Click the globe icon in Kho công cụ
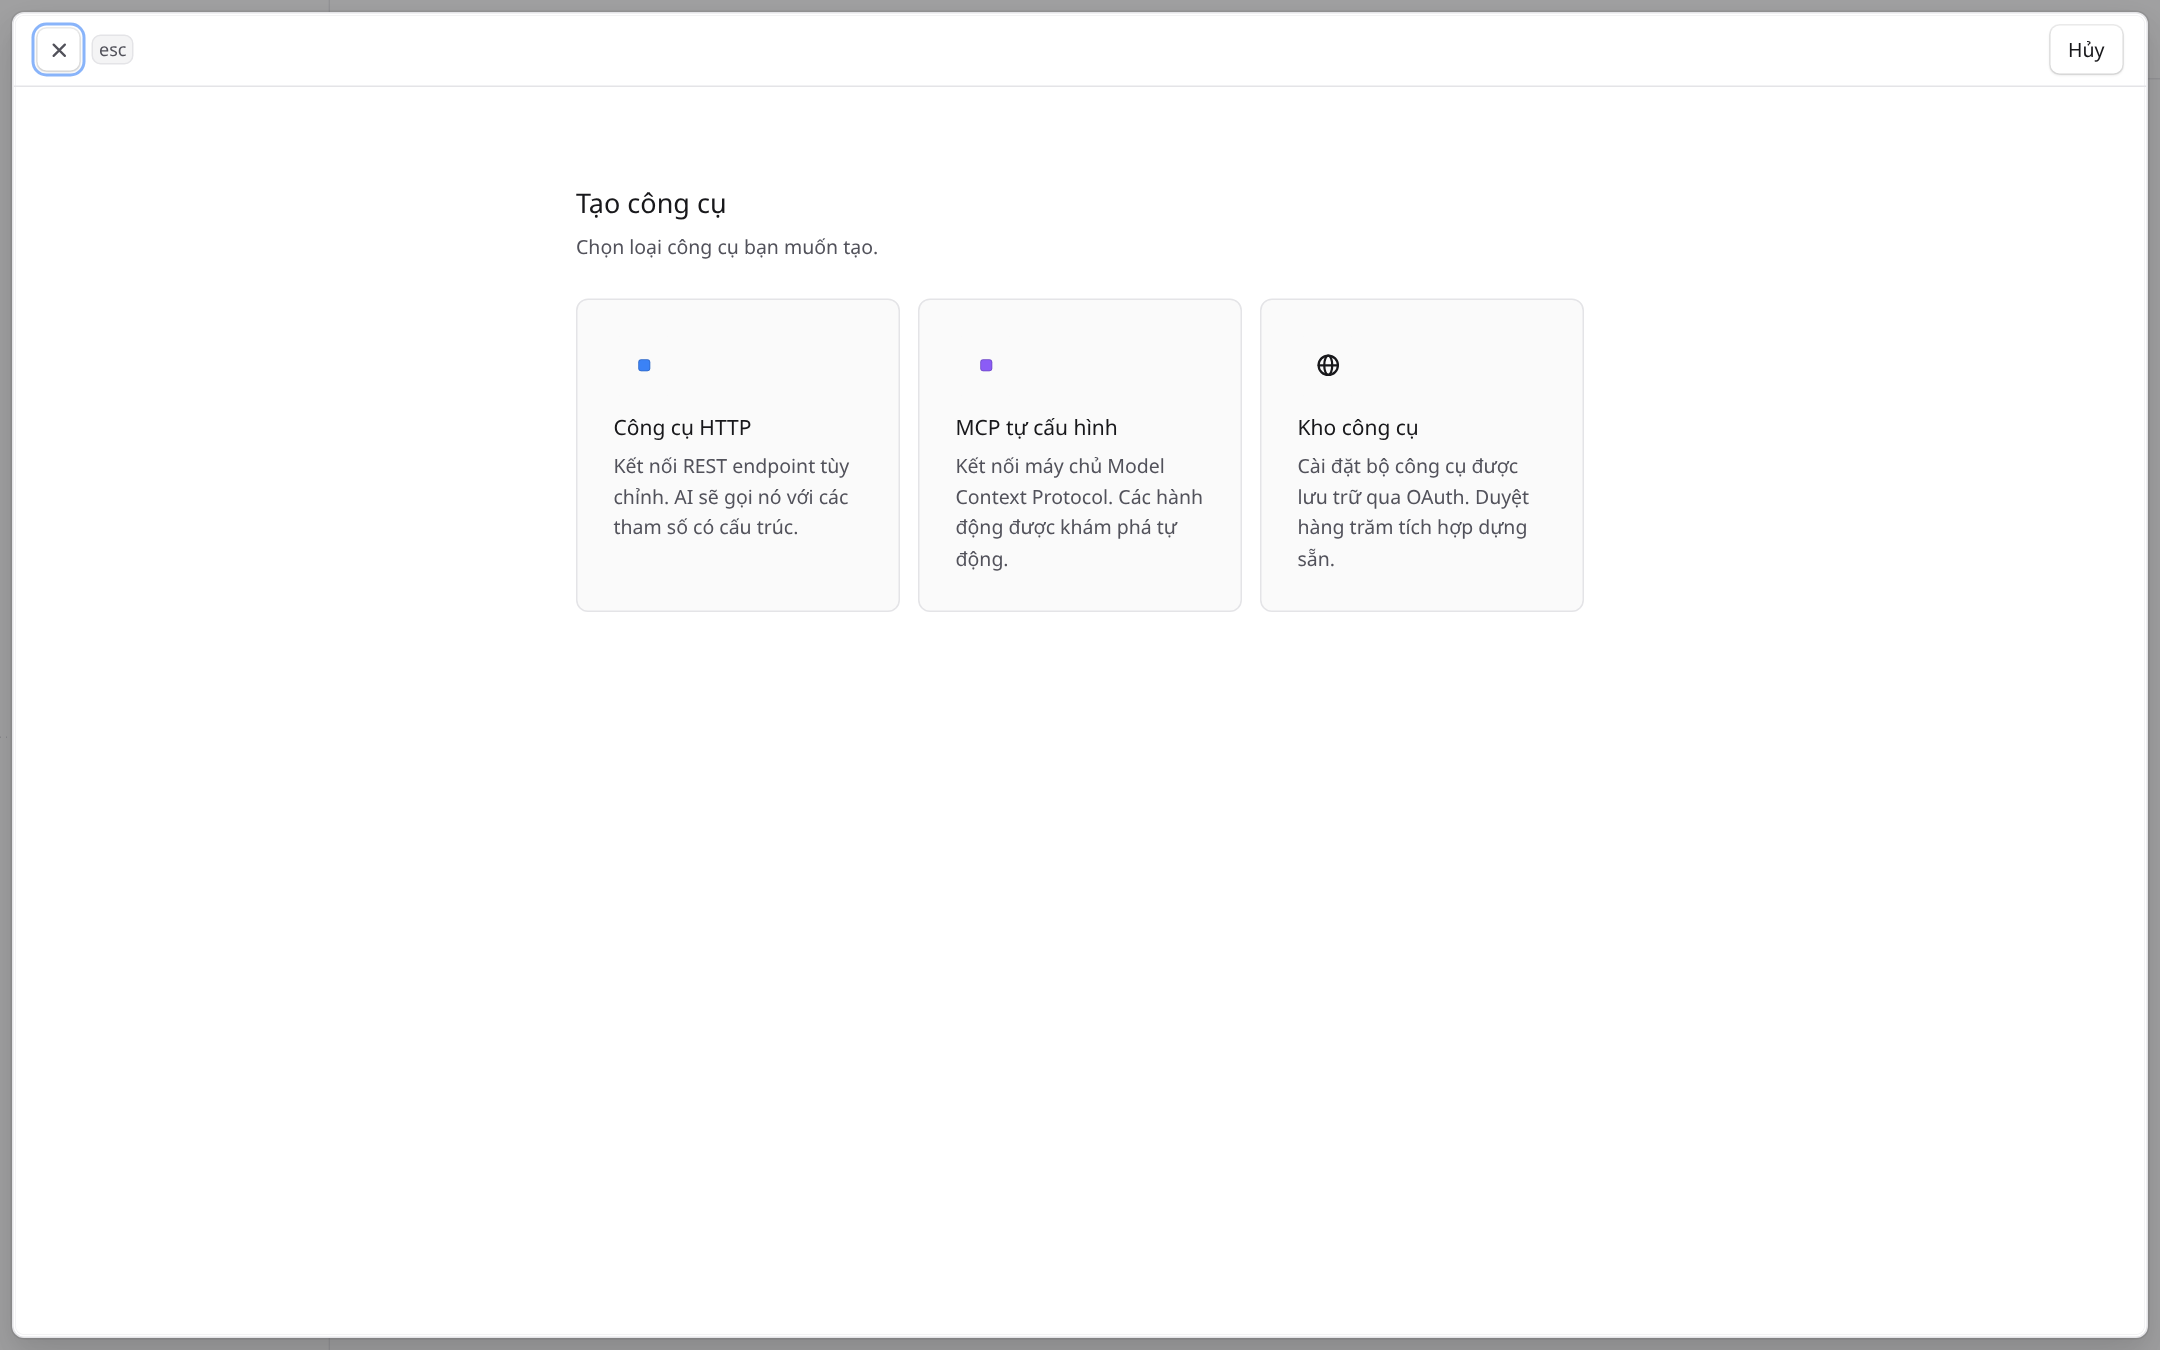The image size is (2160, 1350). coord(1328,365)
